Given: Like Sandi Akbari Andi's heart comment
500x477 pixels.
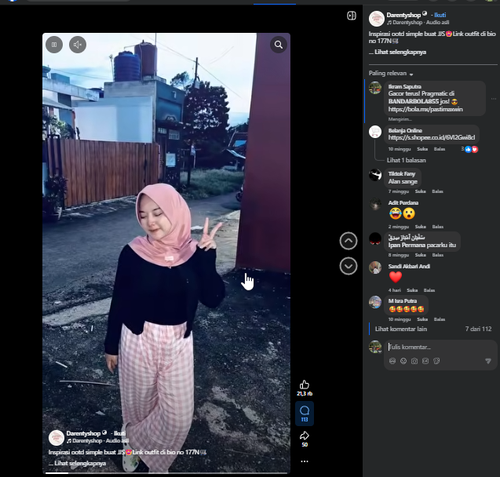Looking at the screenshot, I should [412, 290].
